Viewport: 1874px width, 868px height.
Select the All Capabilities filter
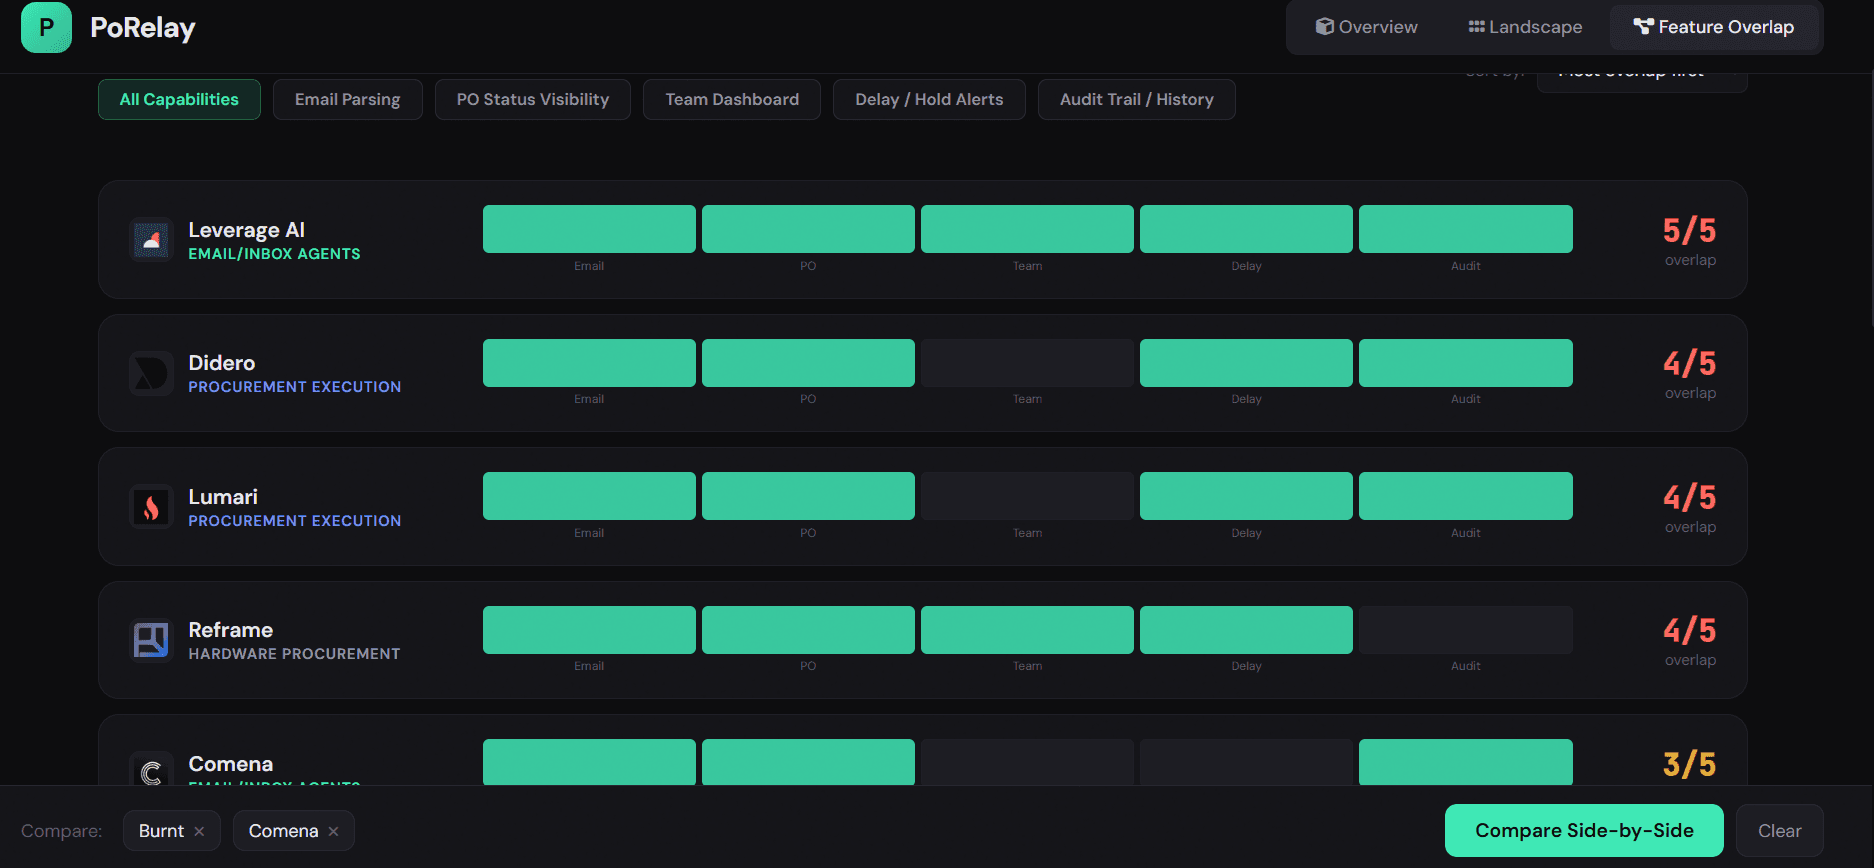pos(179,99)
